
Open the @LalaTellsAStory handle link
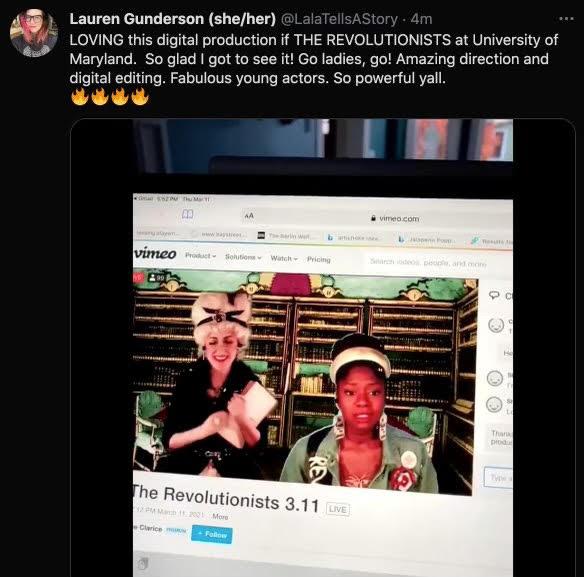tap(339, 19)
